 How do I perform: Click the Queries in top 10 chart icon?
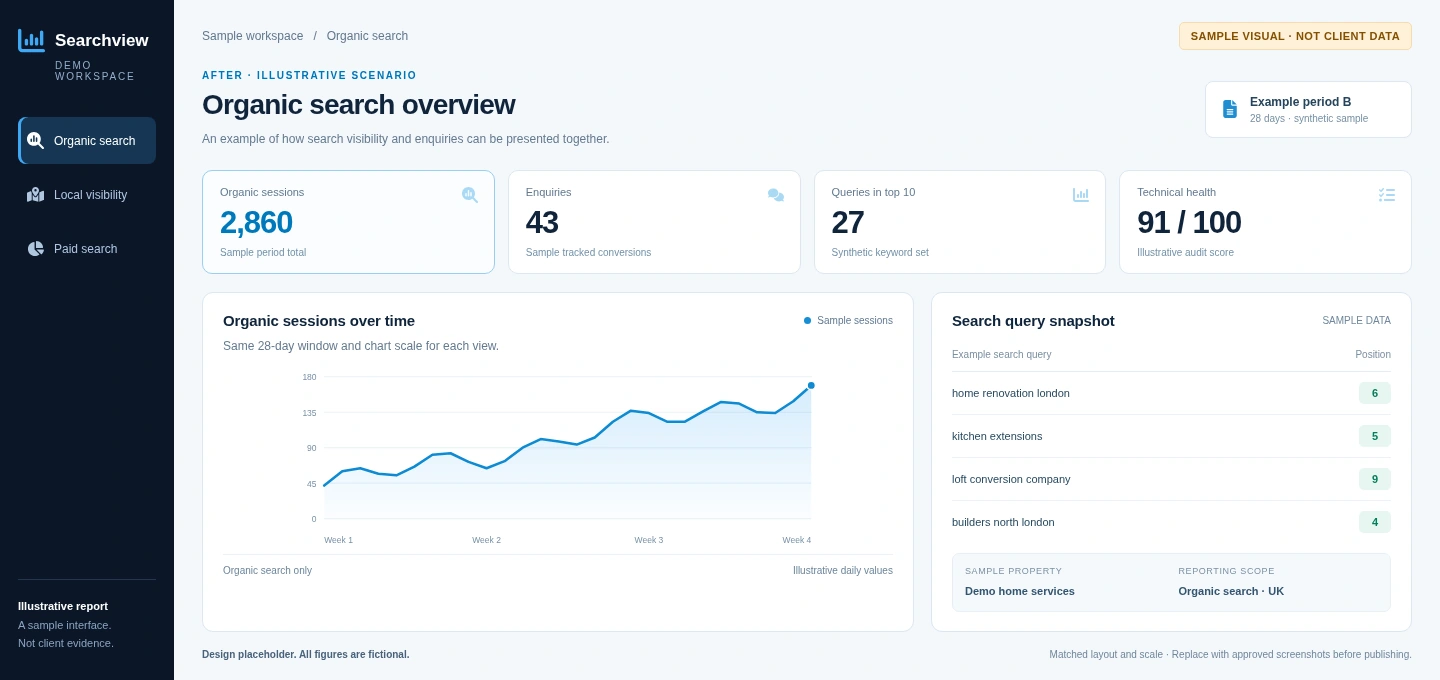[x=1081, y=195]
